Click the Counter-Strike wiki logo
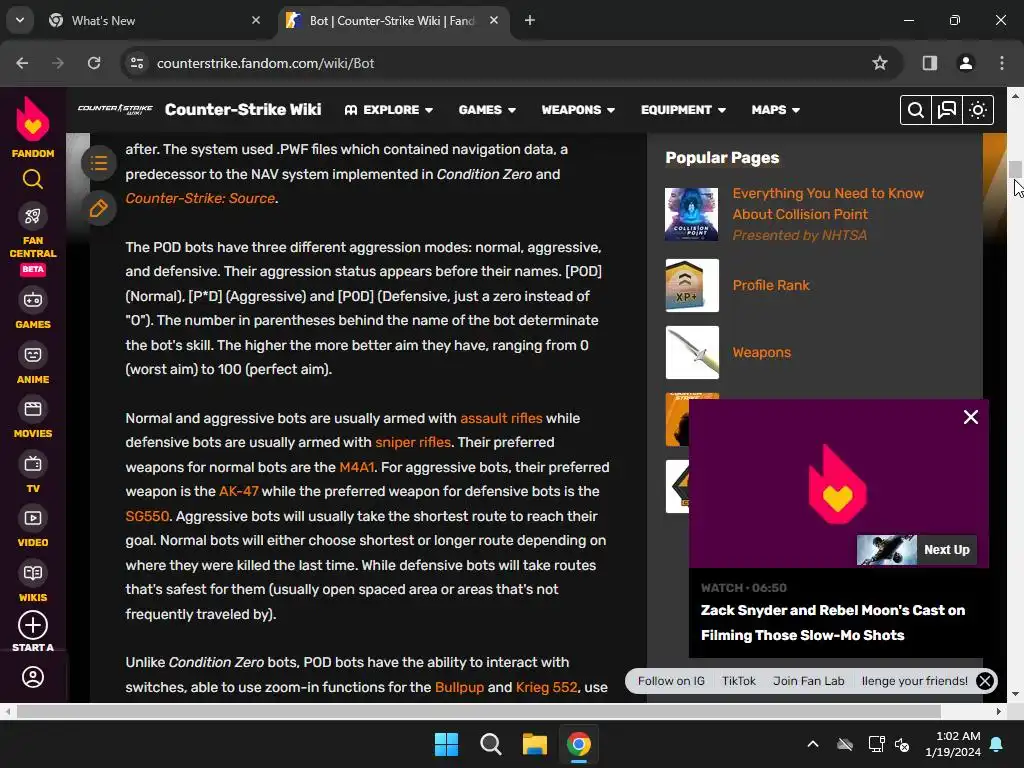 (115, 109)
